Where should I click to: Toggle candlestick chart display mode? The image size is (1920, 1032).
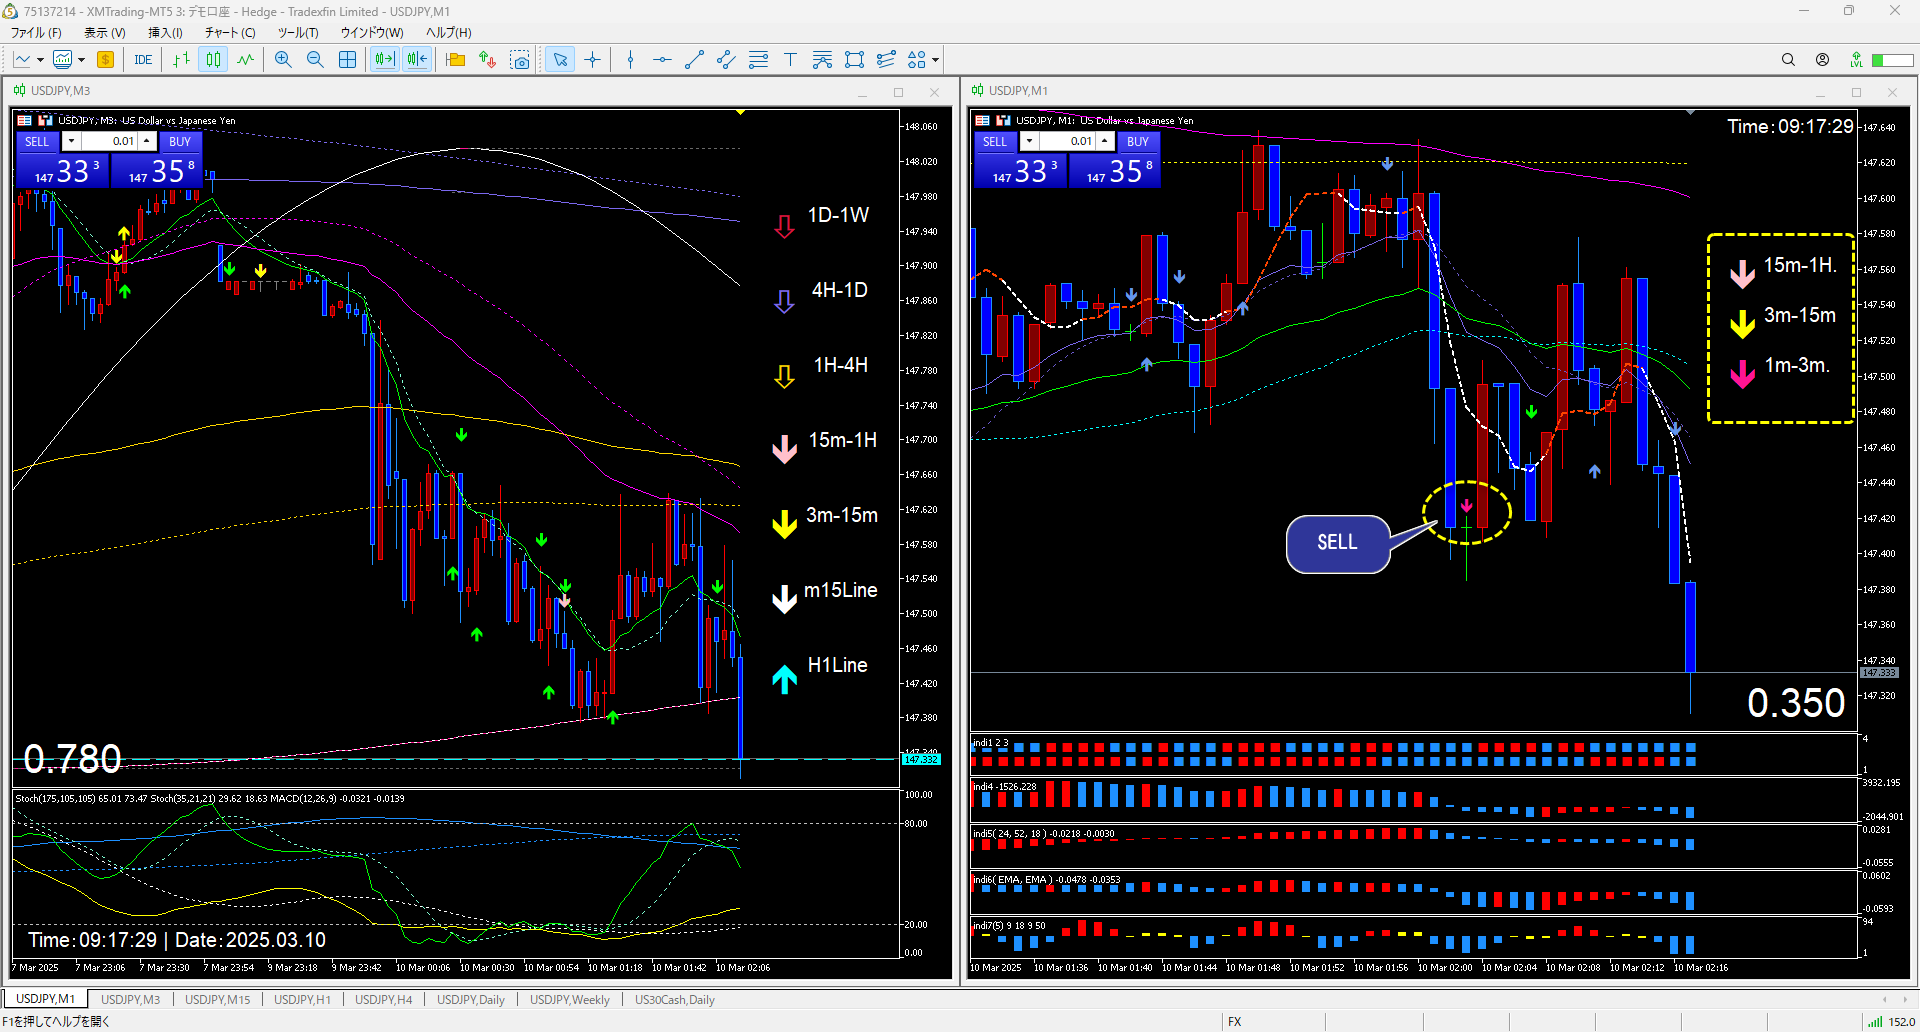point(213,60)
